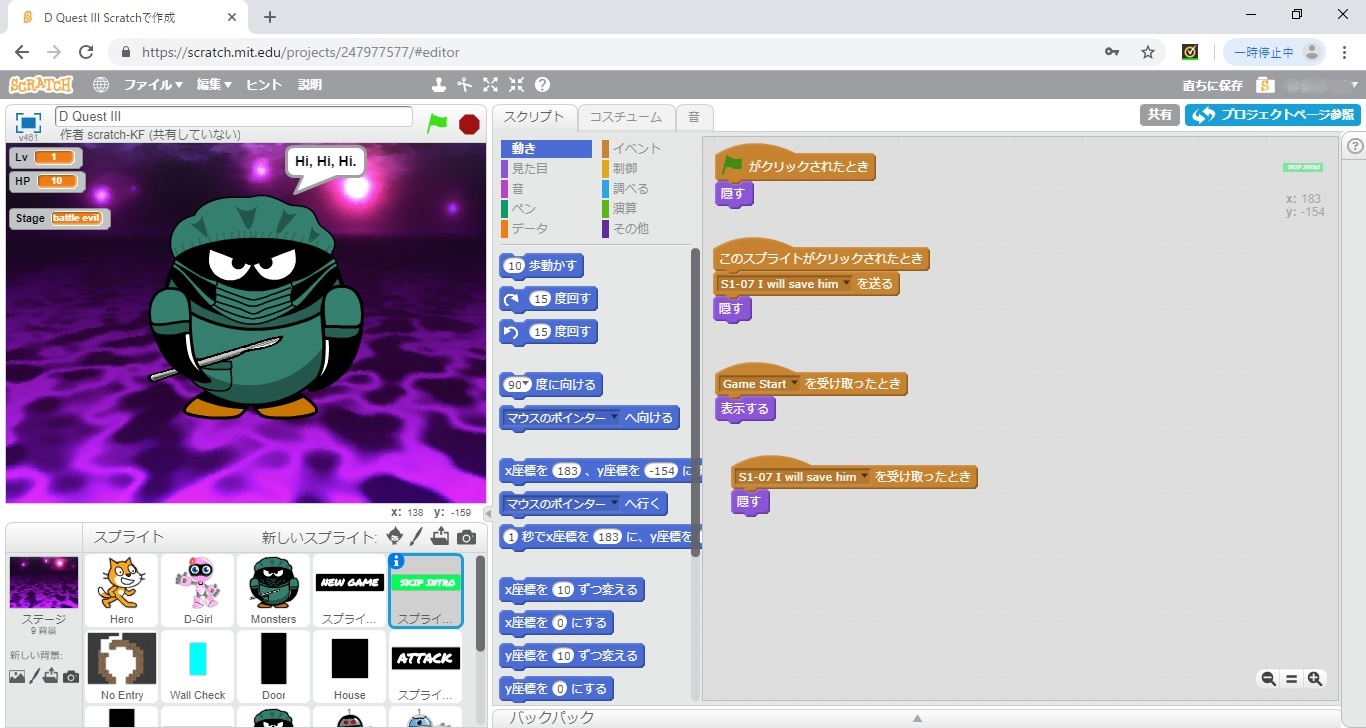Open dropdown in マウスのポインターへ行く block
Image resolution: width=1366 pixels, height=728 pixels.
[615, 504]
